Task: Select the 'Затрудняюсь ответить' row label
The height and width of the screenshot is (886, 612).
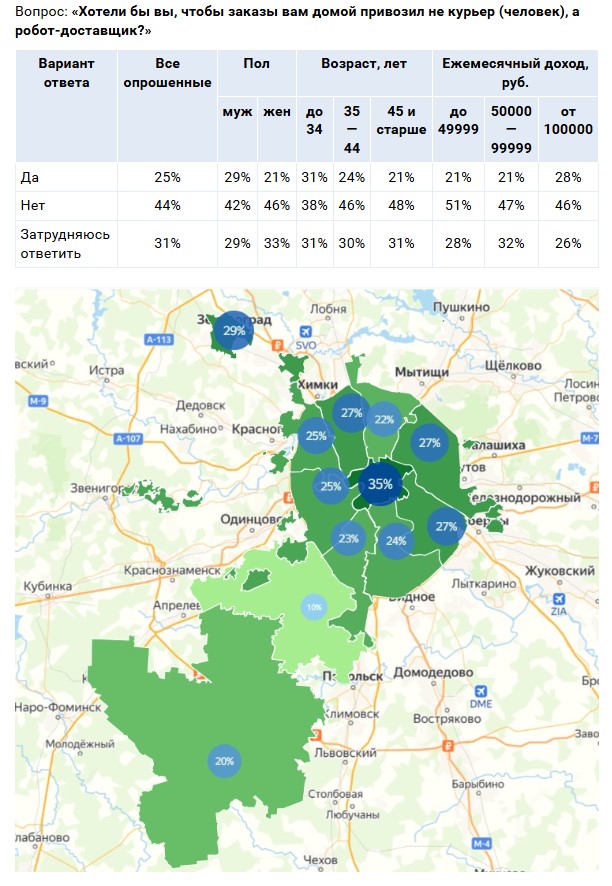Action: (65, 243)
